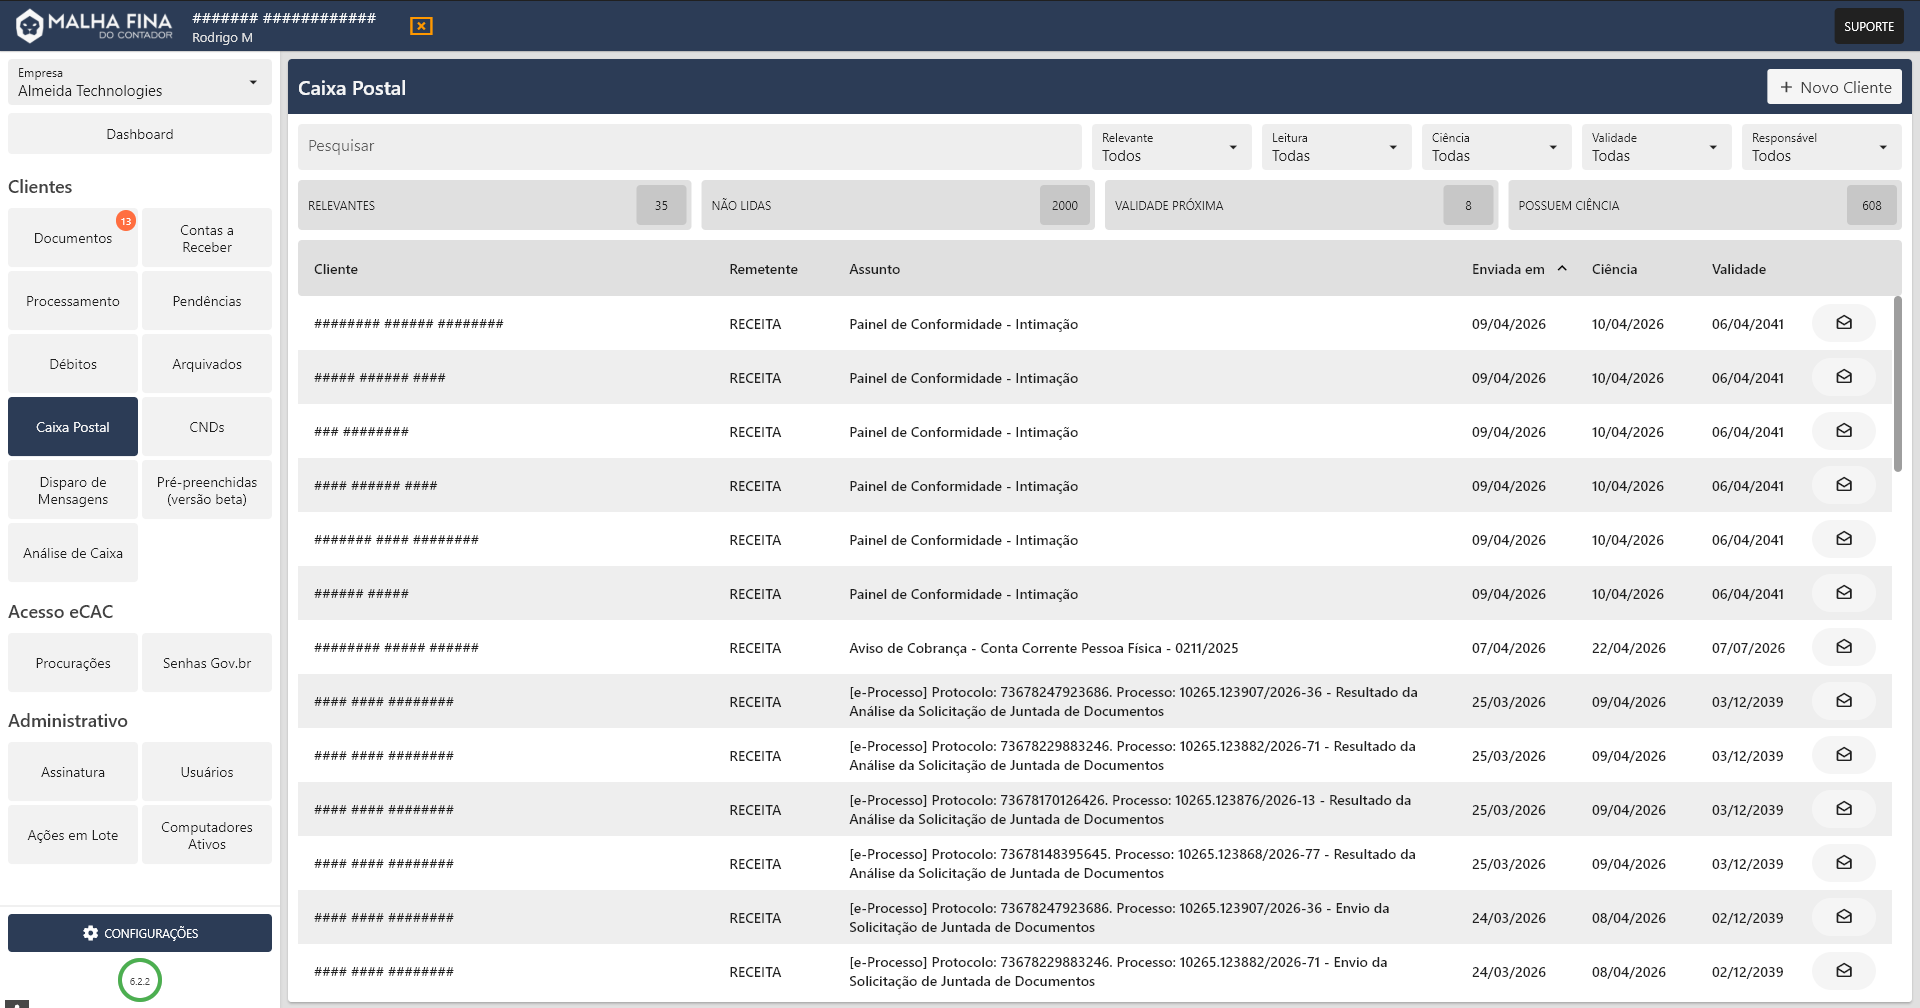Open envelope icon for Aviso de Cobrança row
Viewport: 1920px width, 1008px height.
[x=1843, y=647]
